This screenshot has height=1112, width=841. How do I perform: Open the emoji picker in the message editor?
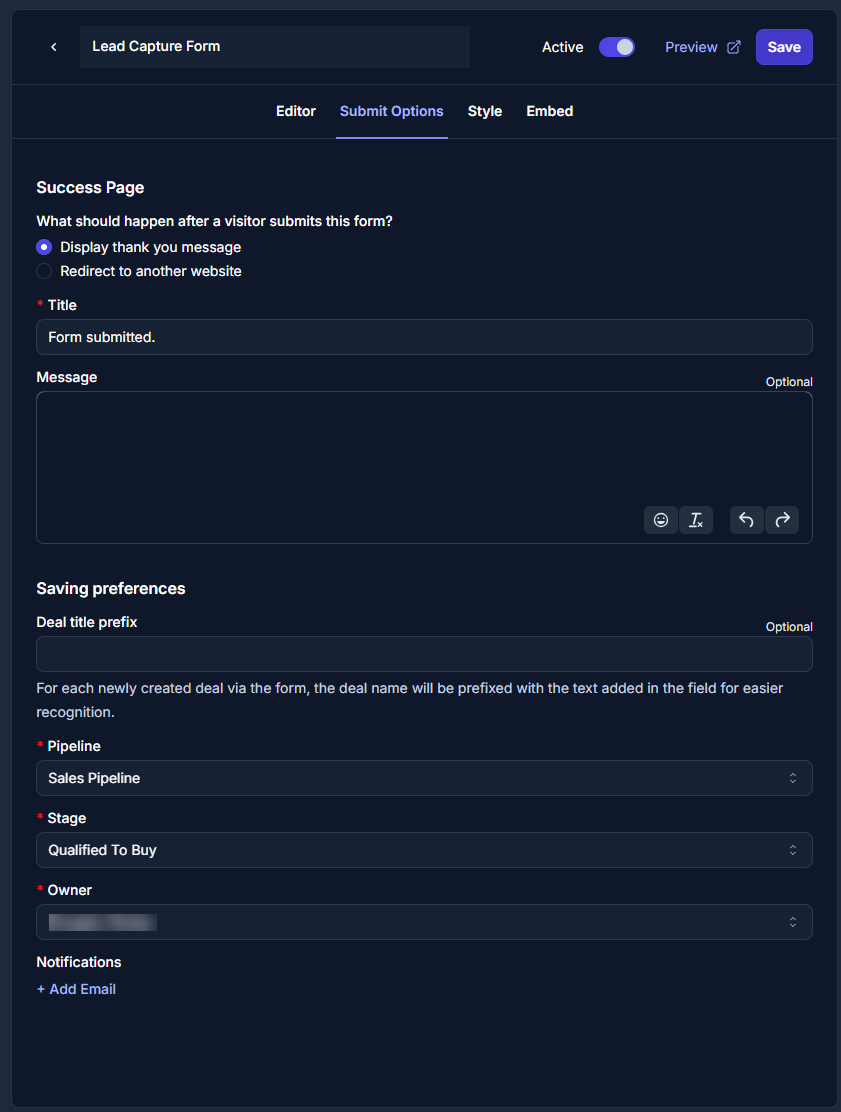click(660, 520)
